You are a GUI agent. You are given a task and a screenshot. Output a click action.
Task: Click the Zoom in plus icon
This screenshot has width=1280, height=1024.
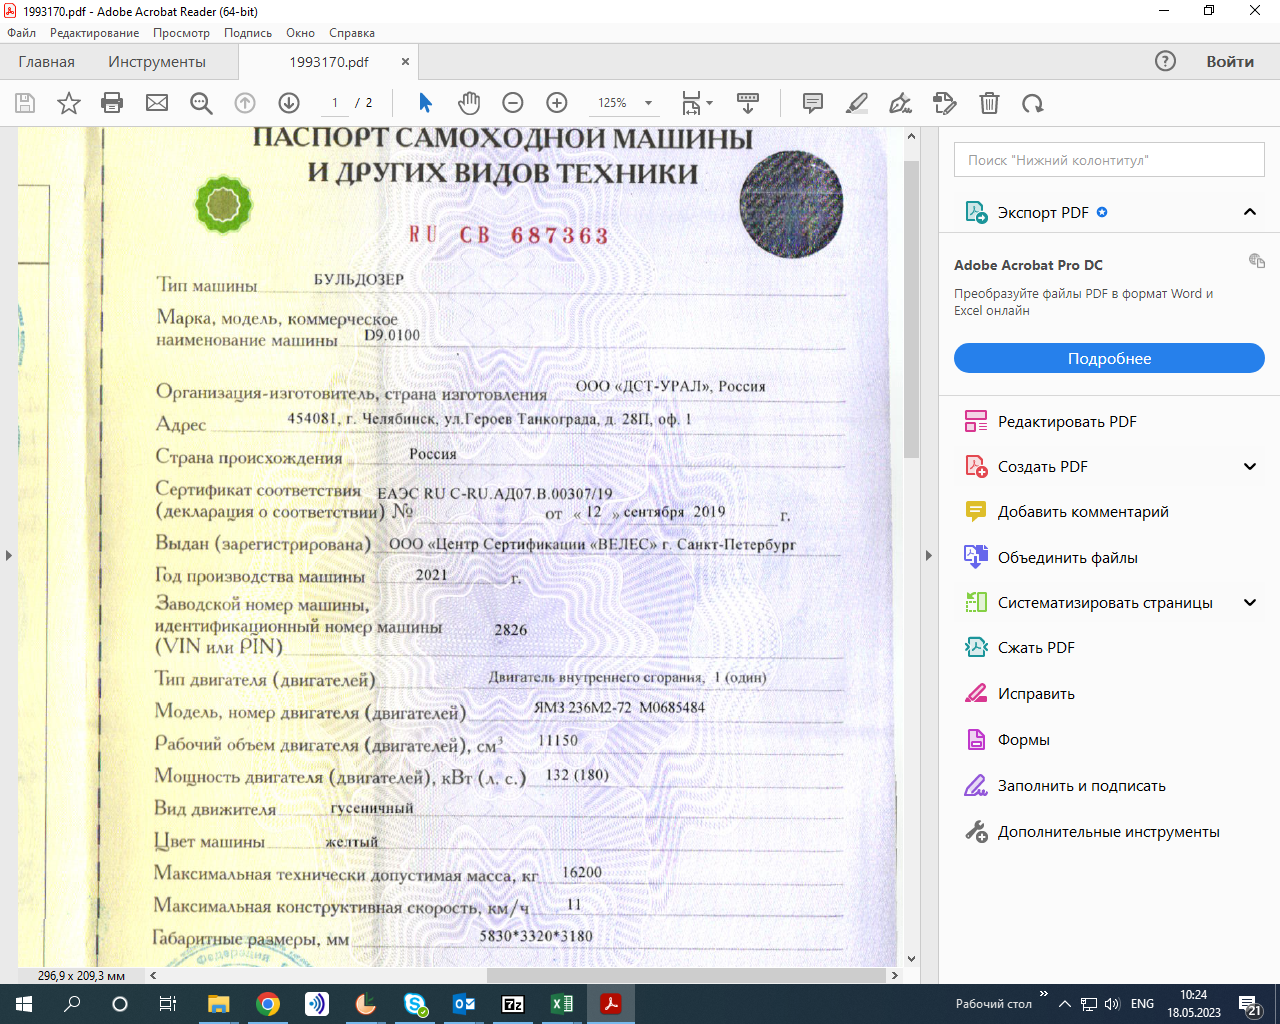pos(557,103)
